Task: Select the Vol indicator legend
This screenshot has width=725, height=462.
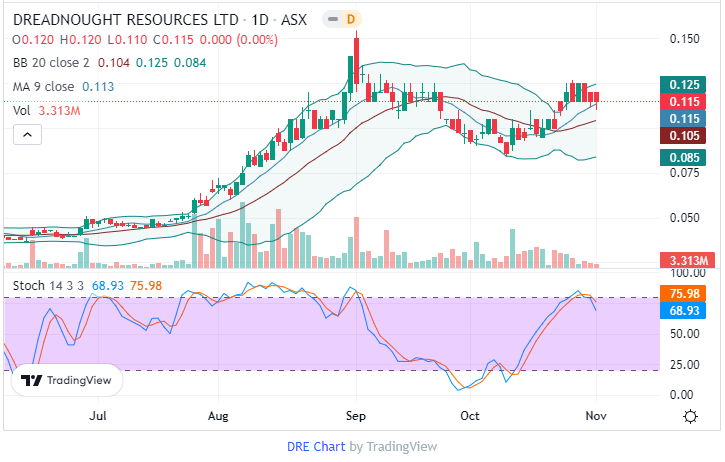Action: point(21,109)
